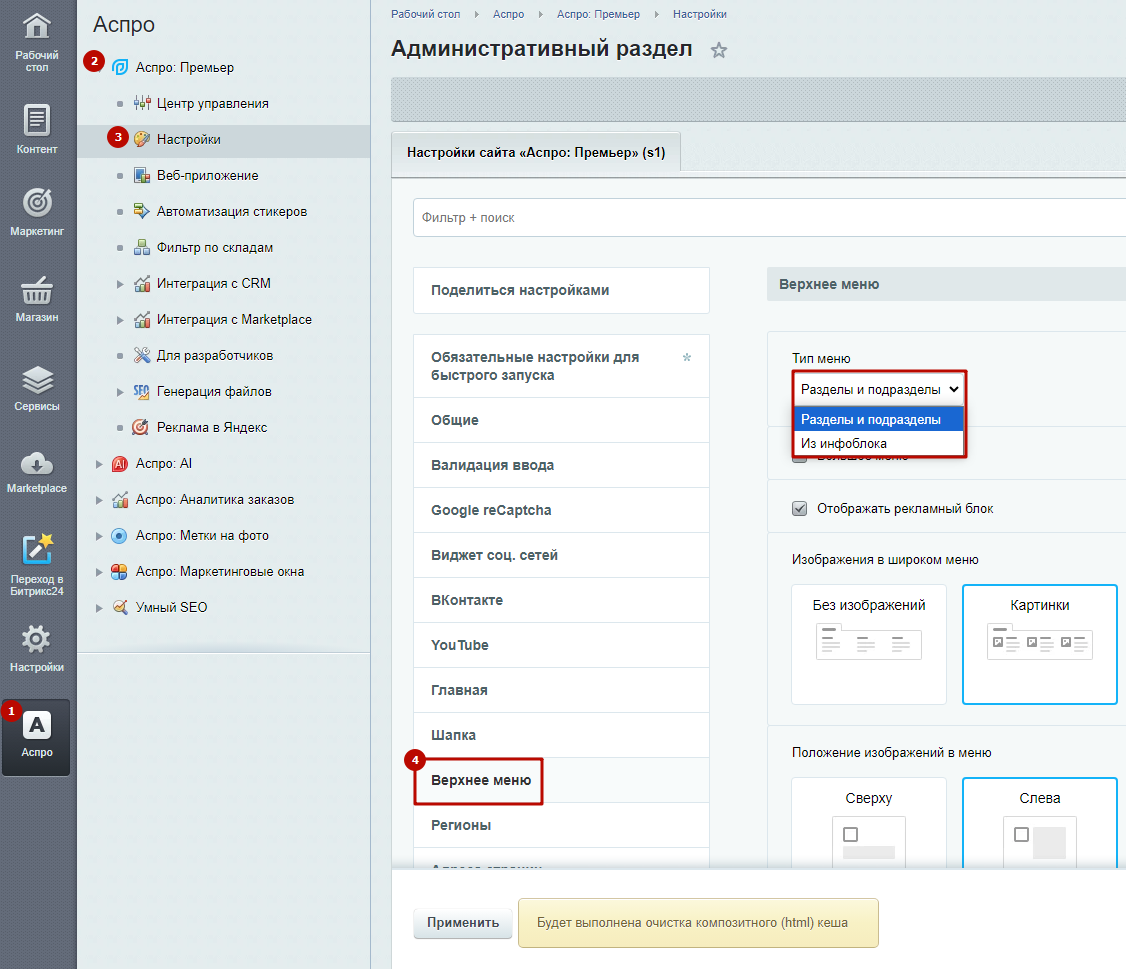Open the Магазин basket icon
Screen dimensions: 1126x969
point(37,291)
